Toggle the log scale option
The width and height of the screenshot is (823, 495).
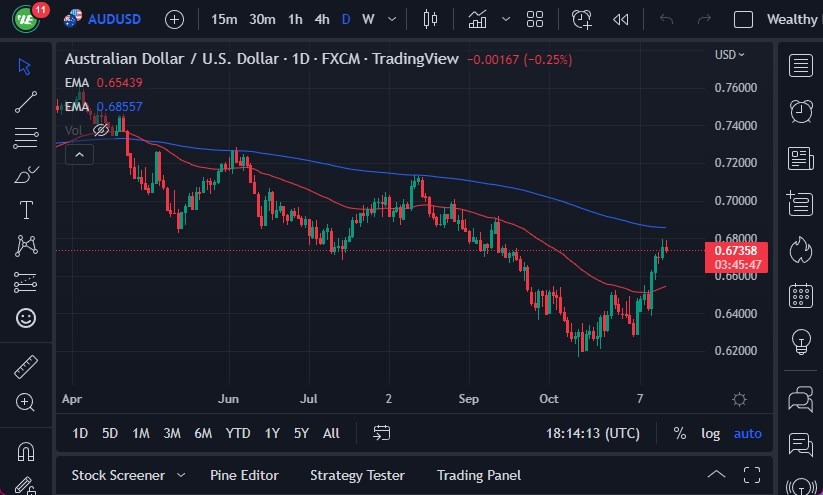(x=710, y=433)
